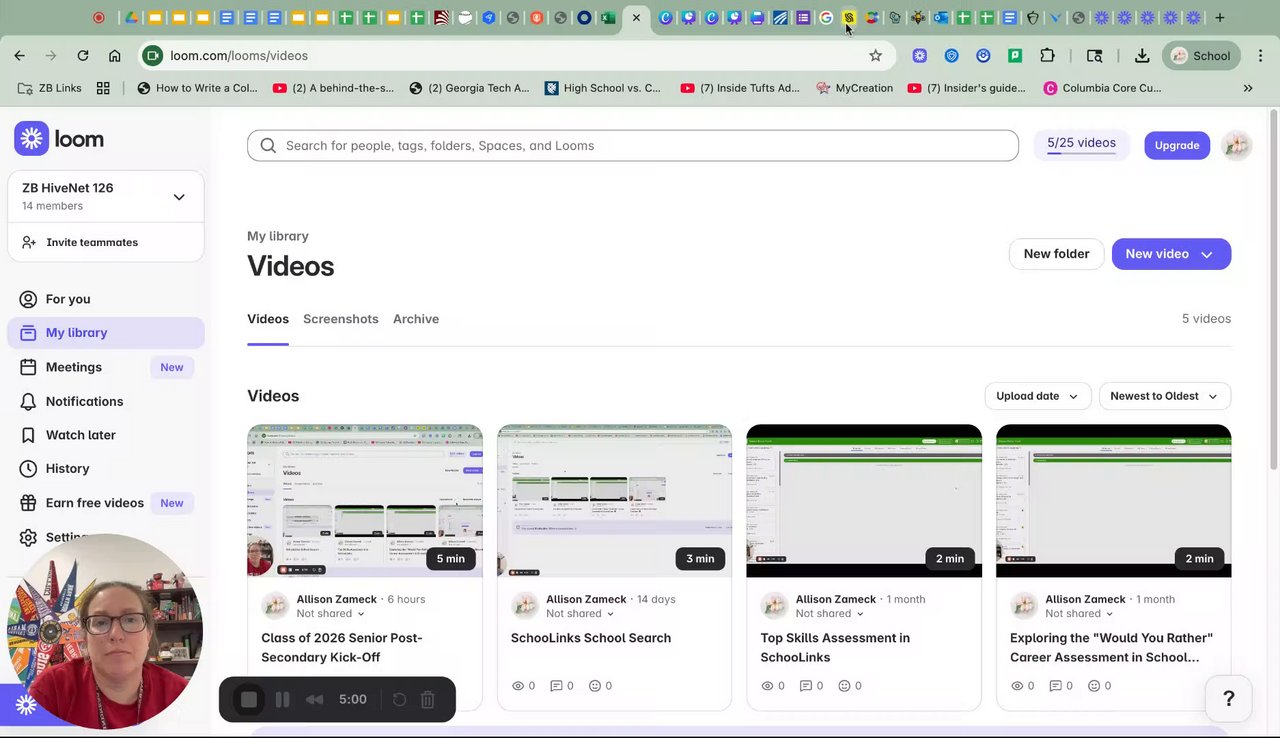The image size is (1280, 738).
Task: Expand the ZB HiveNet 126 workspace switcher
Action: pyautogui.click(x=105, y=196)
